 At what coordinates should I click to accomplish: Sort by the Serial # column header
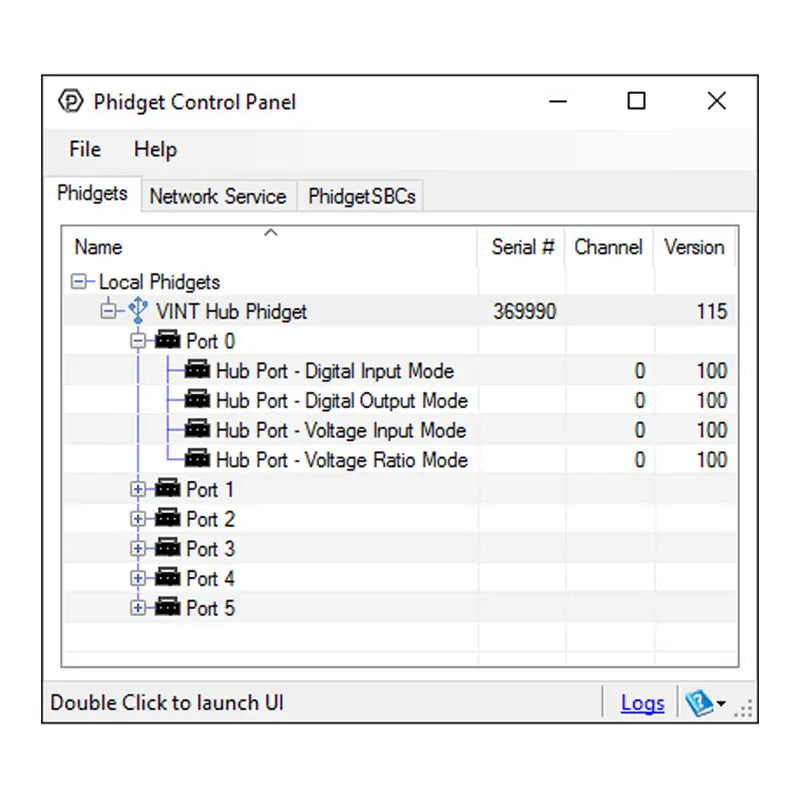(x=522, y=247)
